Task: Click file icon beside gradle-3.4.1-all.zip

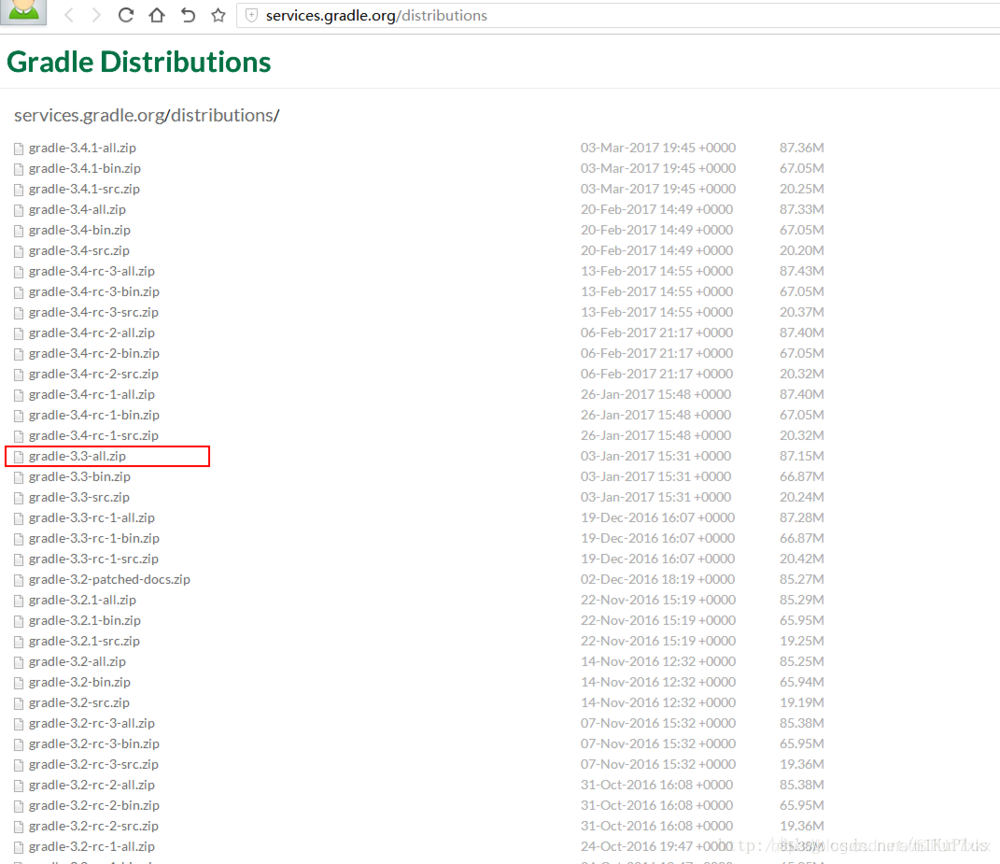Action: click(18, 149)
